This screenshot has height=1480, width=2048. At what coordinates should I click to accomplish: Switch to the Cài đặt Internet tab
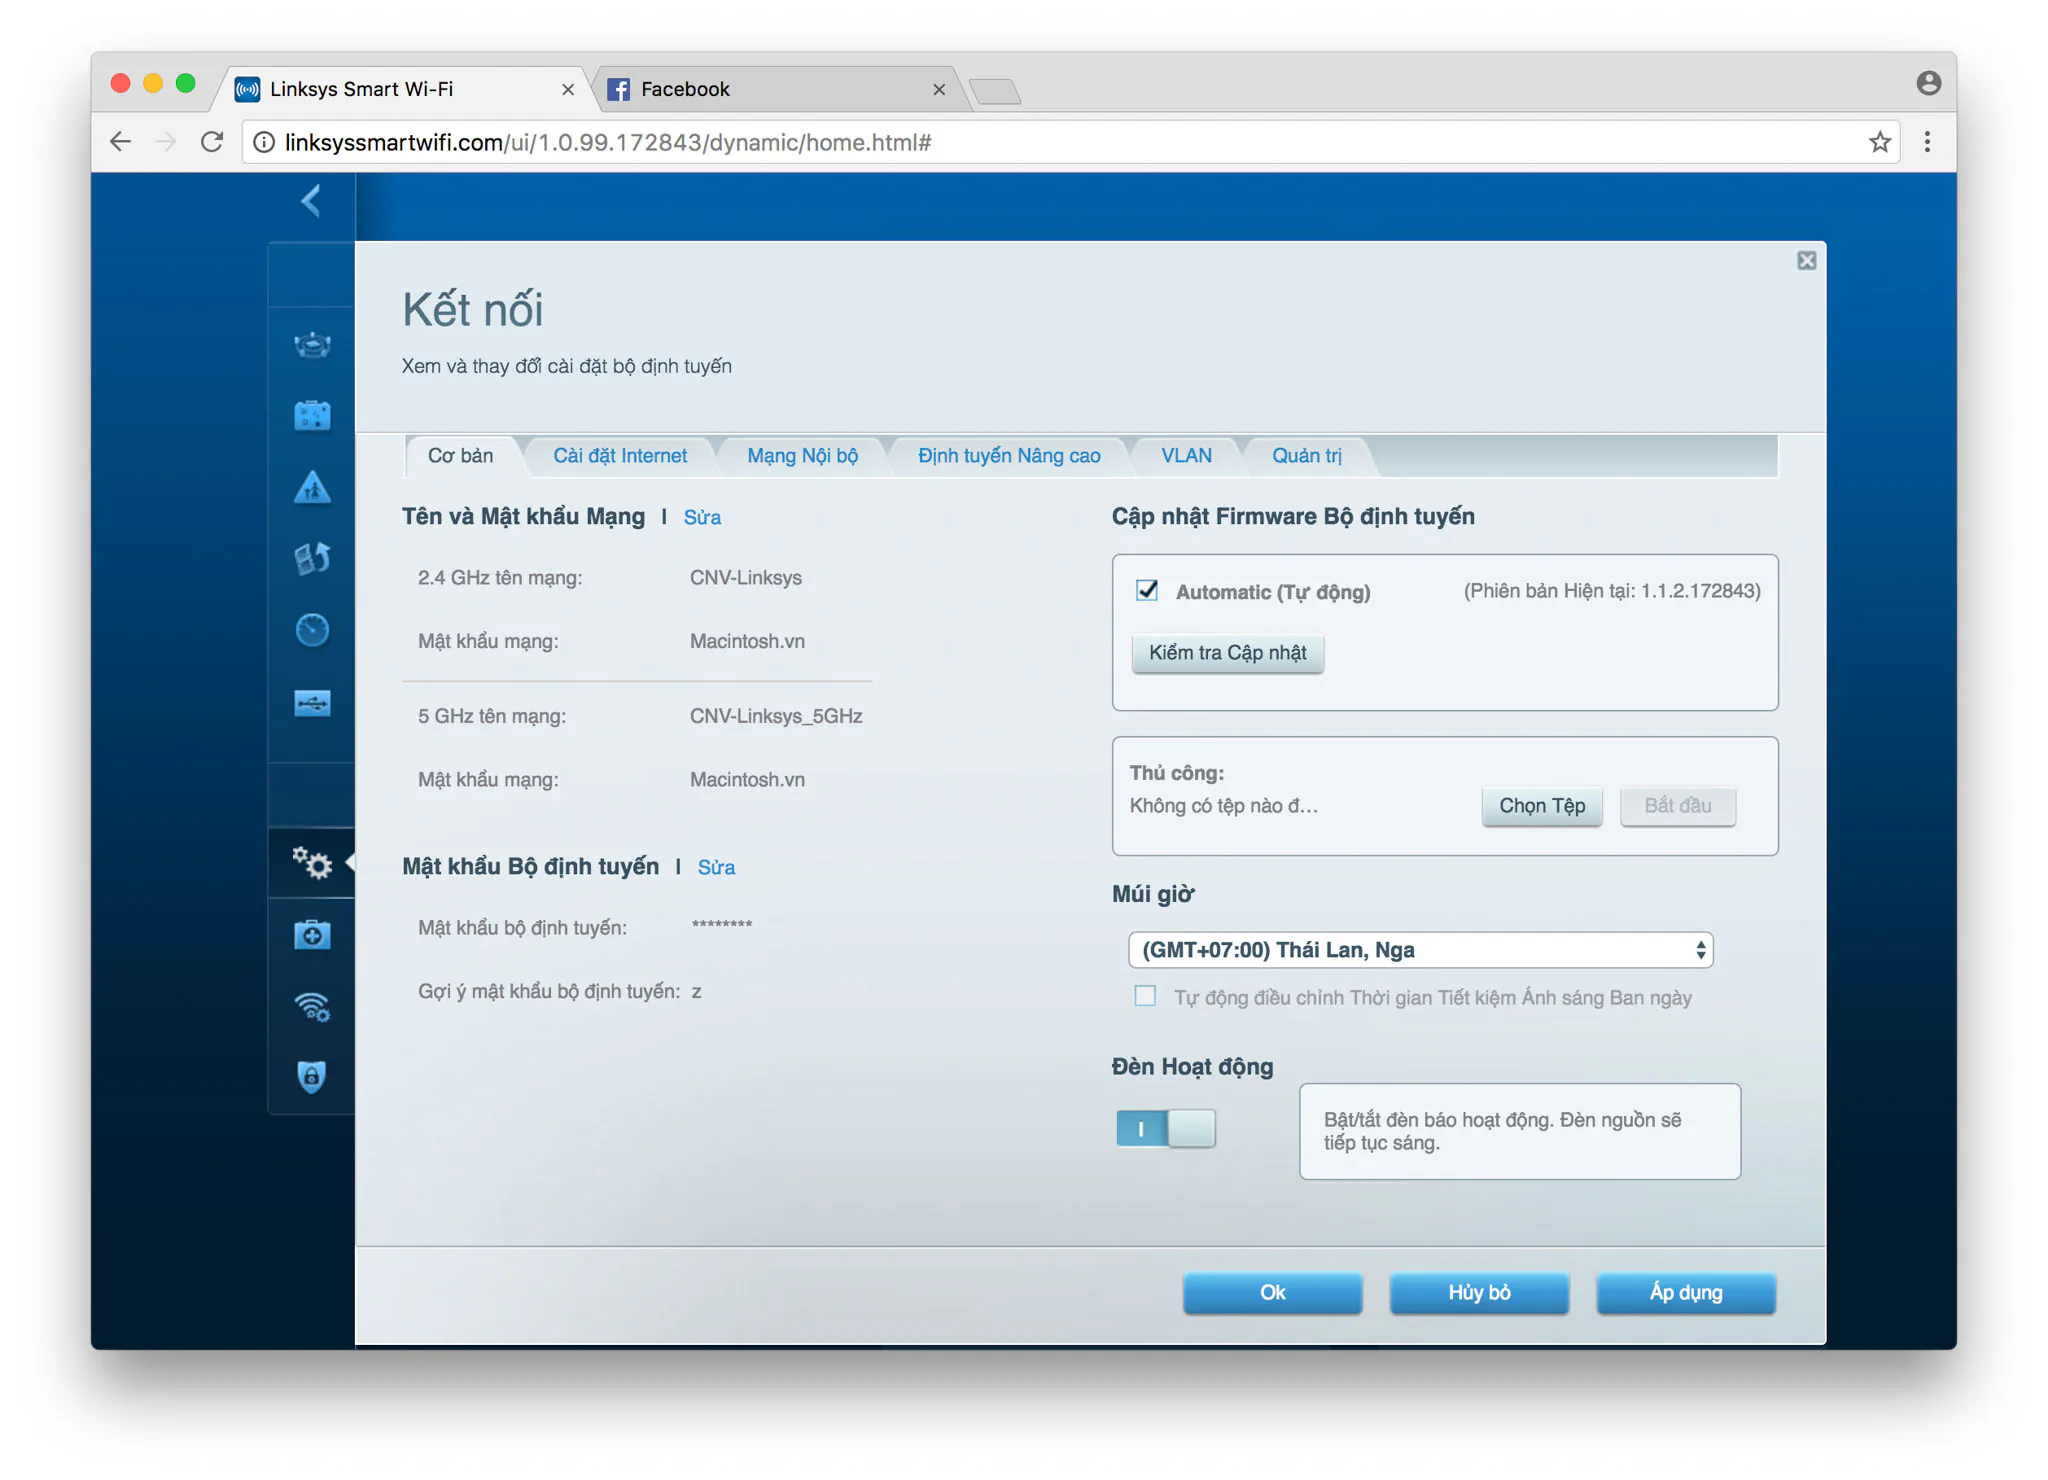coord(620,456)
